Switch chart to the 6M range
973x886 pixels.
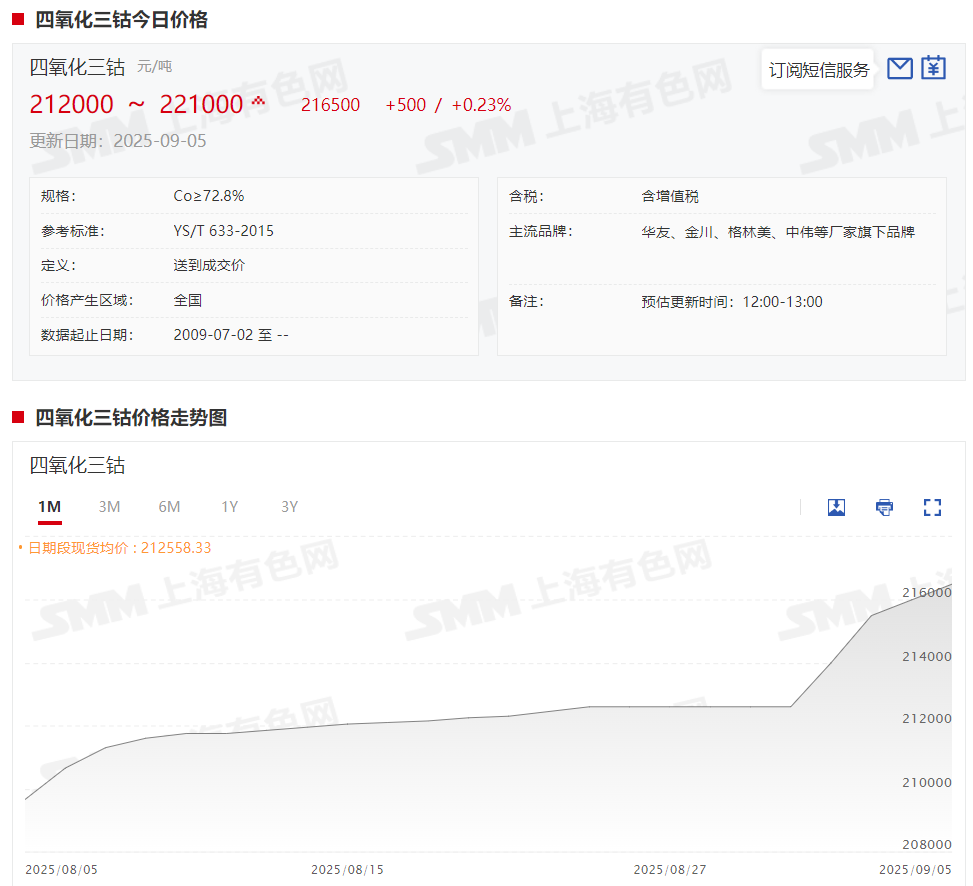(169, 507)
